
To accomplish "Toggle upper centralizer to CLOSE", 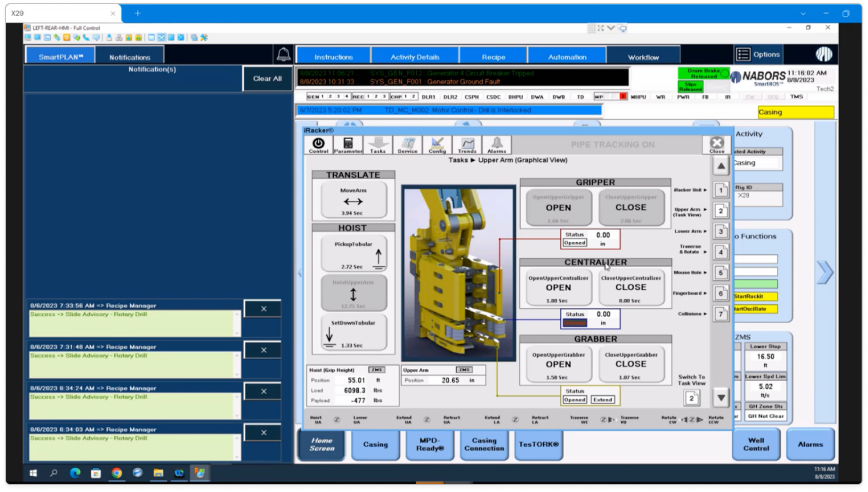I will pos(631,288).
